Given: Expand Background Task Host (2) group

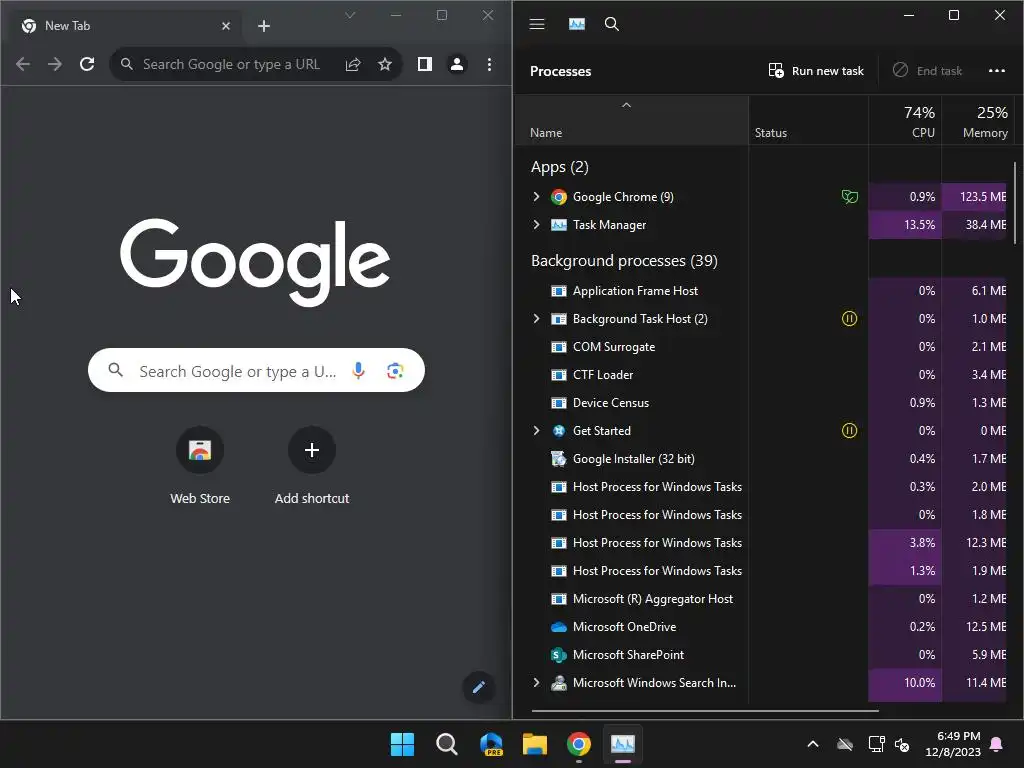Looking at the screenshot, I should tap(536, 319).
